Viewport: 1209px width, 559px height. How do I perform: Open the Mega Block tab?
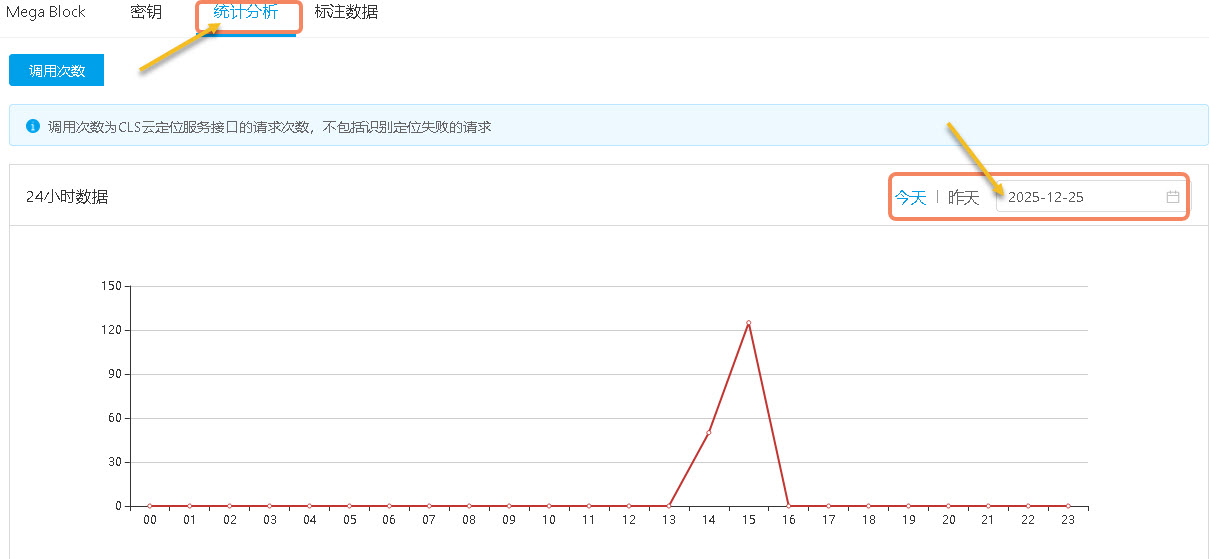pos(46,13)
